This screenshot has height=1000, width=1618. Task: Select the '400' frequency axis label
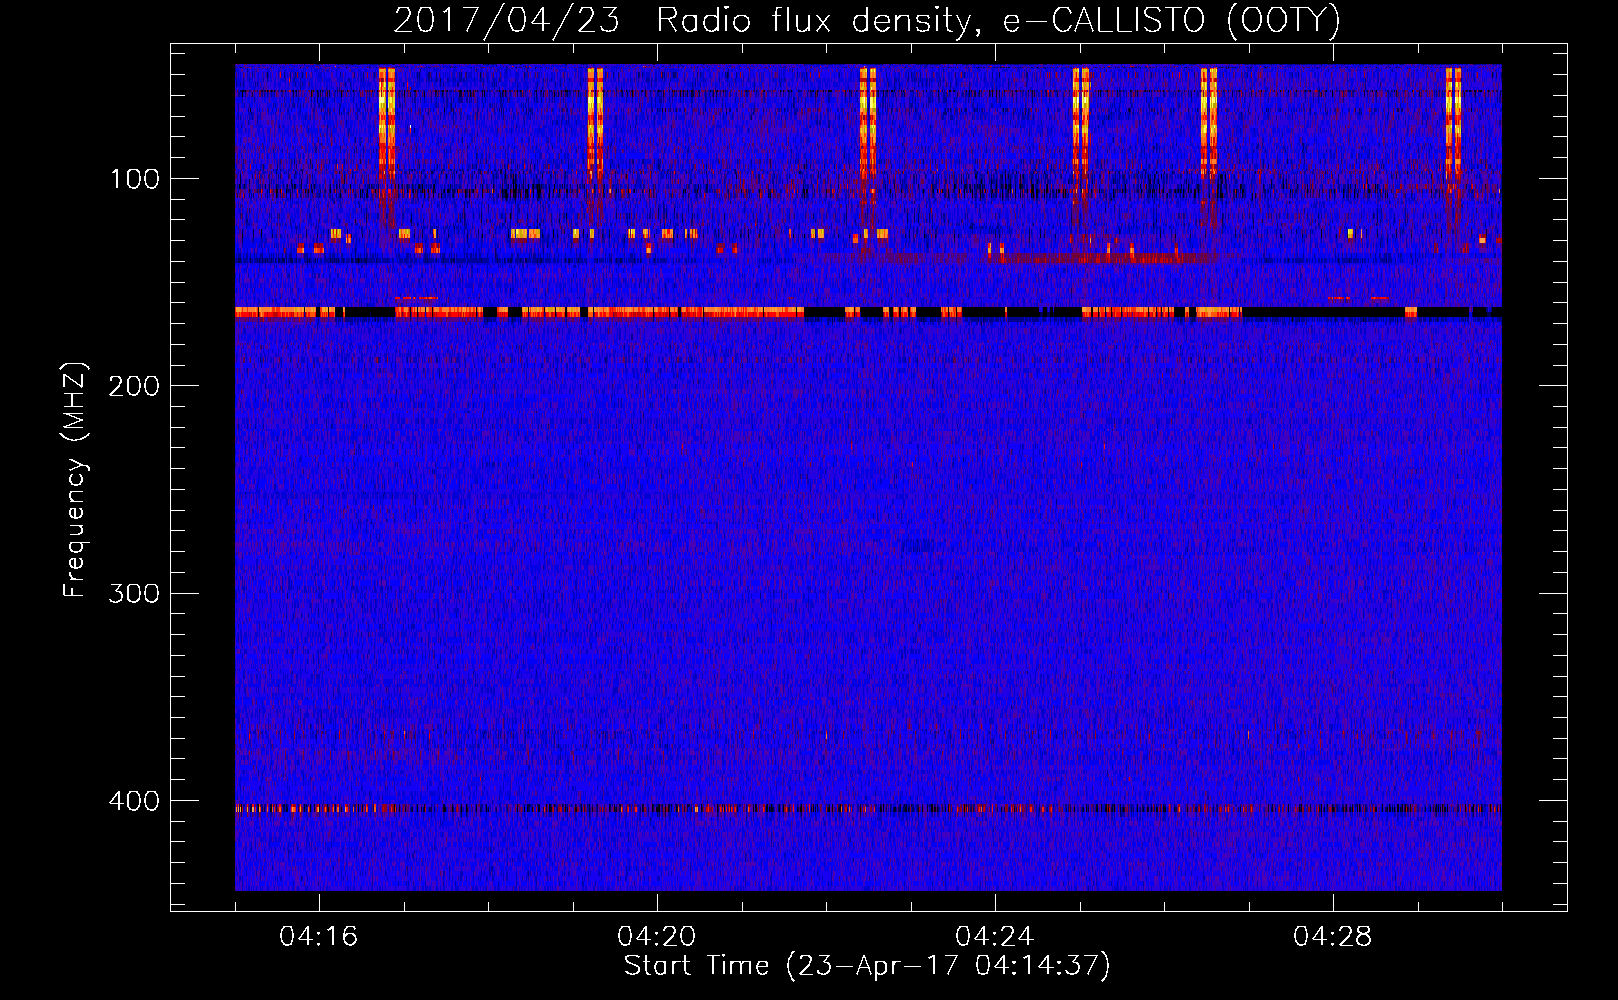[x=134, y=801]
